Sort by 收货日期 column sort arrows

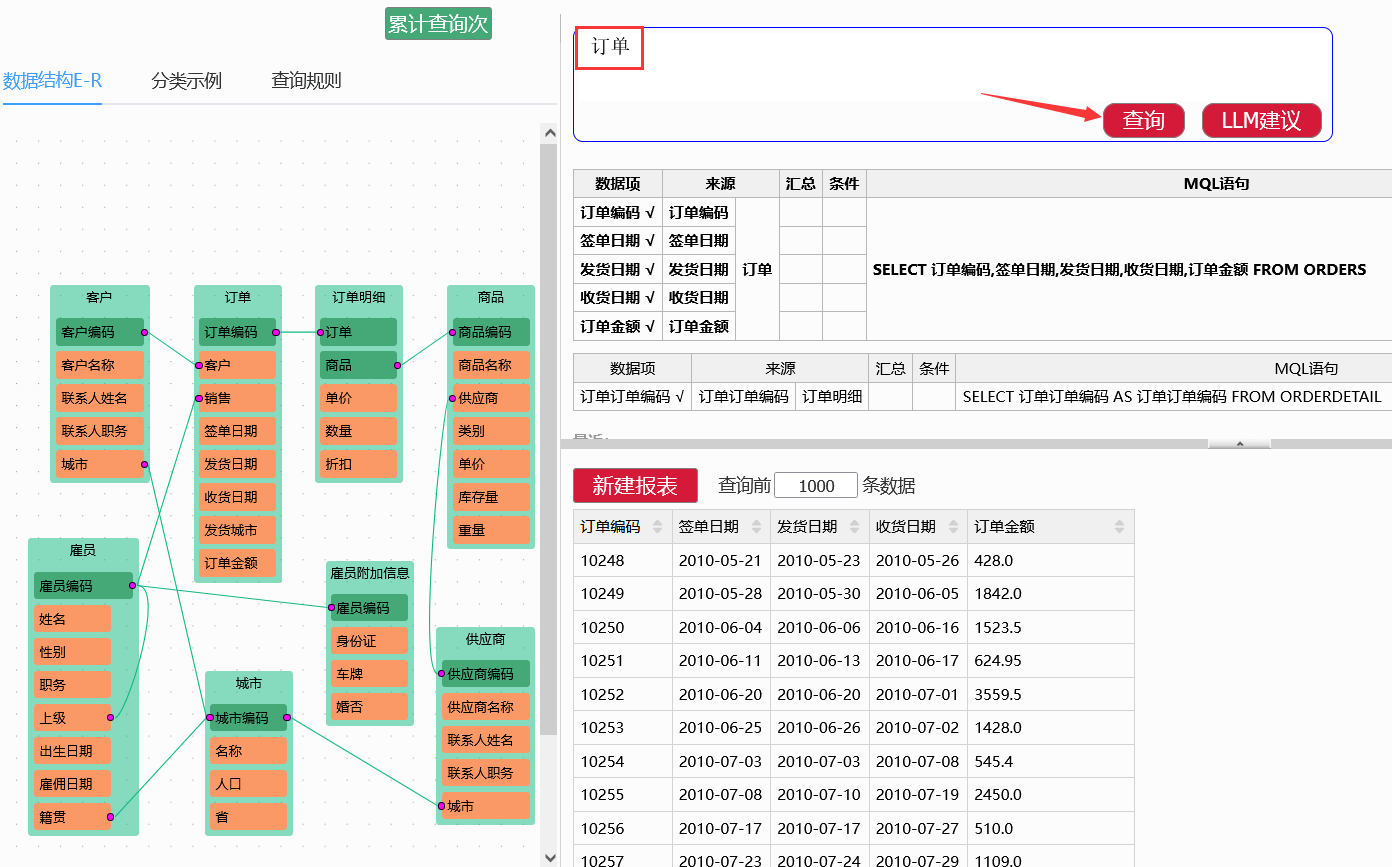953,527
